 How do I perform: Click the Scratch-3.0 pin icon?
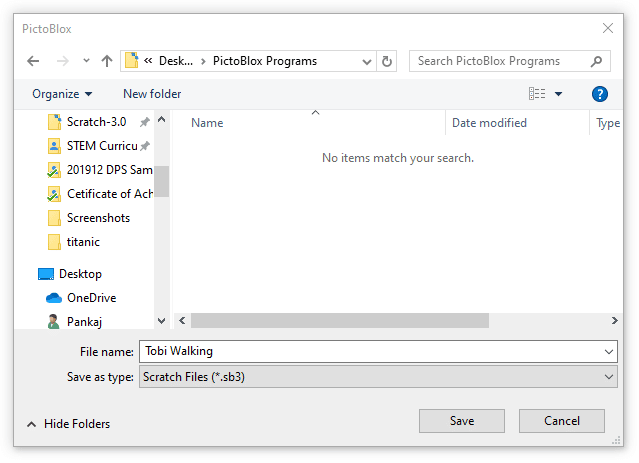point(145,122)
